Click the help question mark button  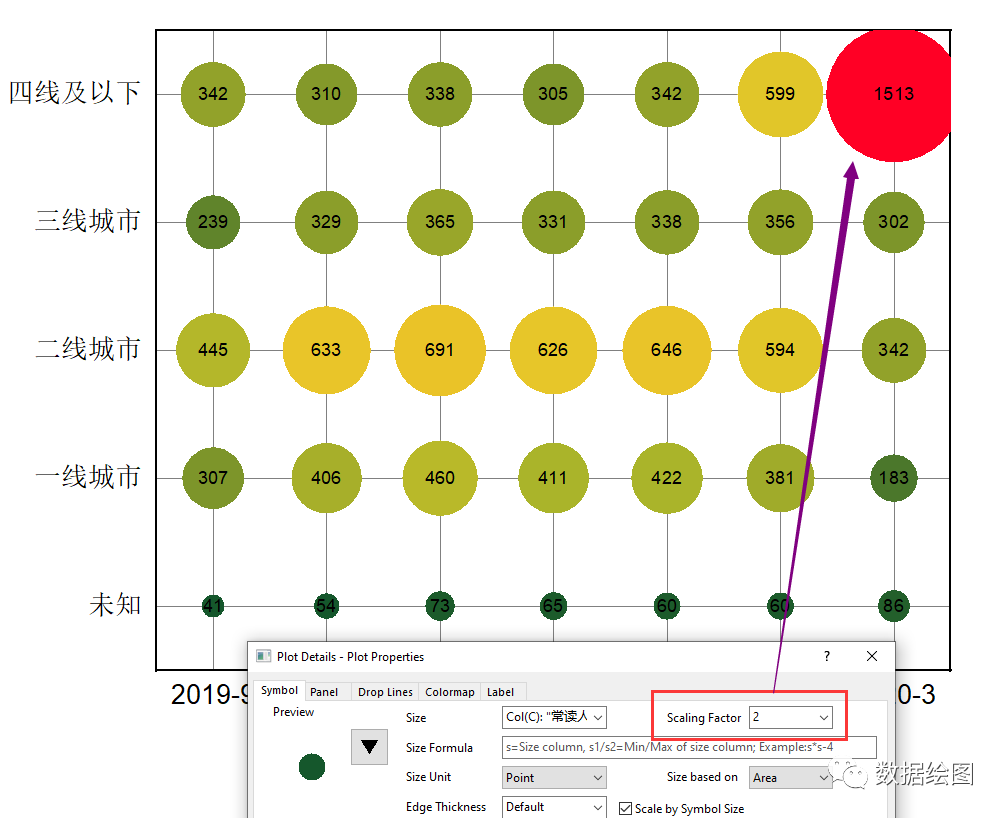tap(826, 657)
